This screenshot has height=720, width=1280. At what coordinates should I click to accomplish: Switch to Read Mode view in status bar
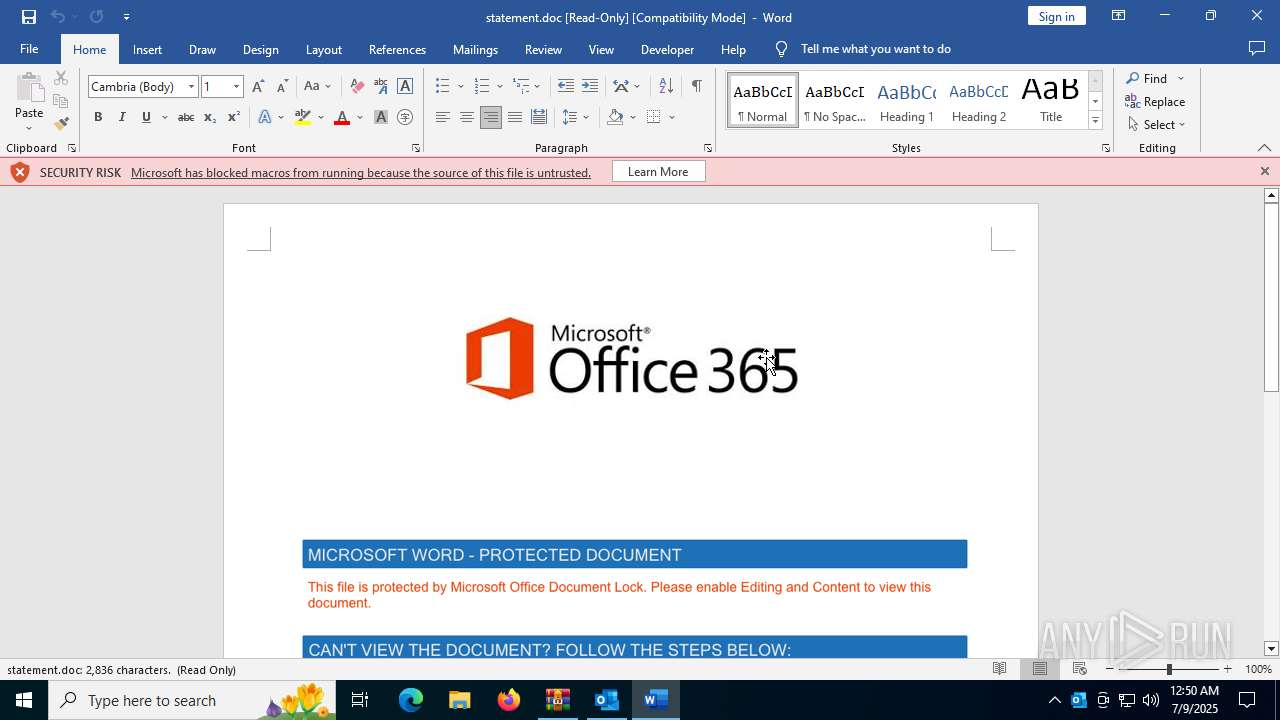tap(999, 669)
